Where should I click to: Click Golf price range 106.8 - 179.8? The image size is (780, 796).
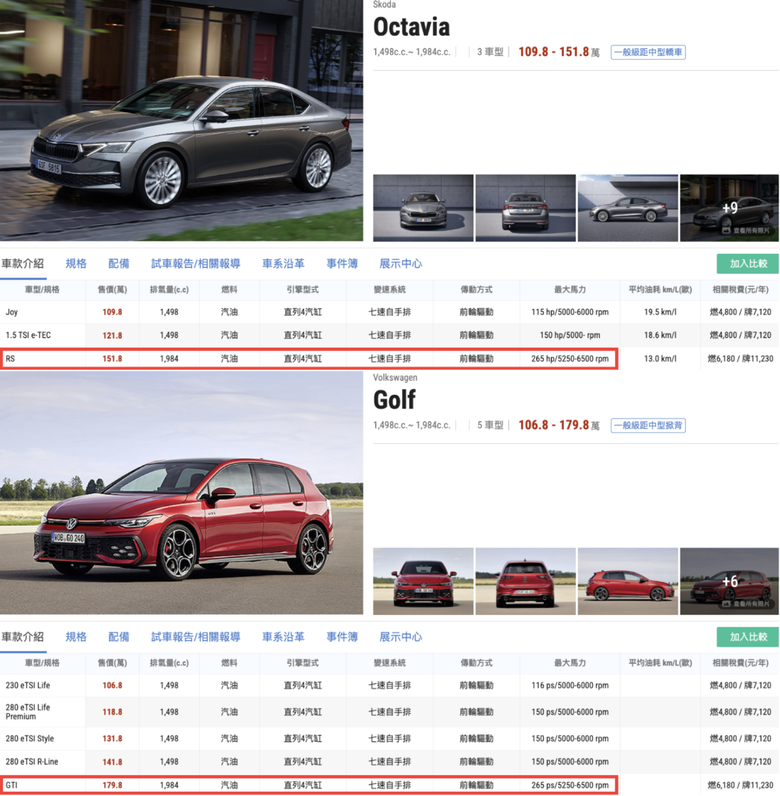554,425
